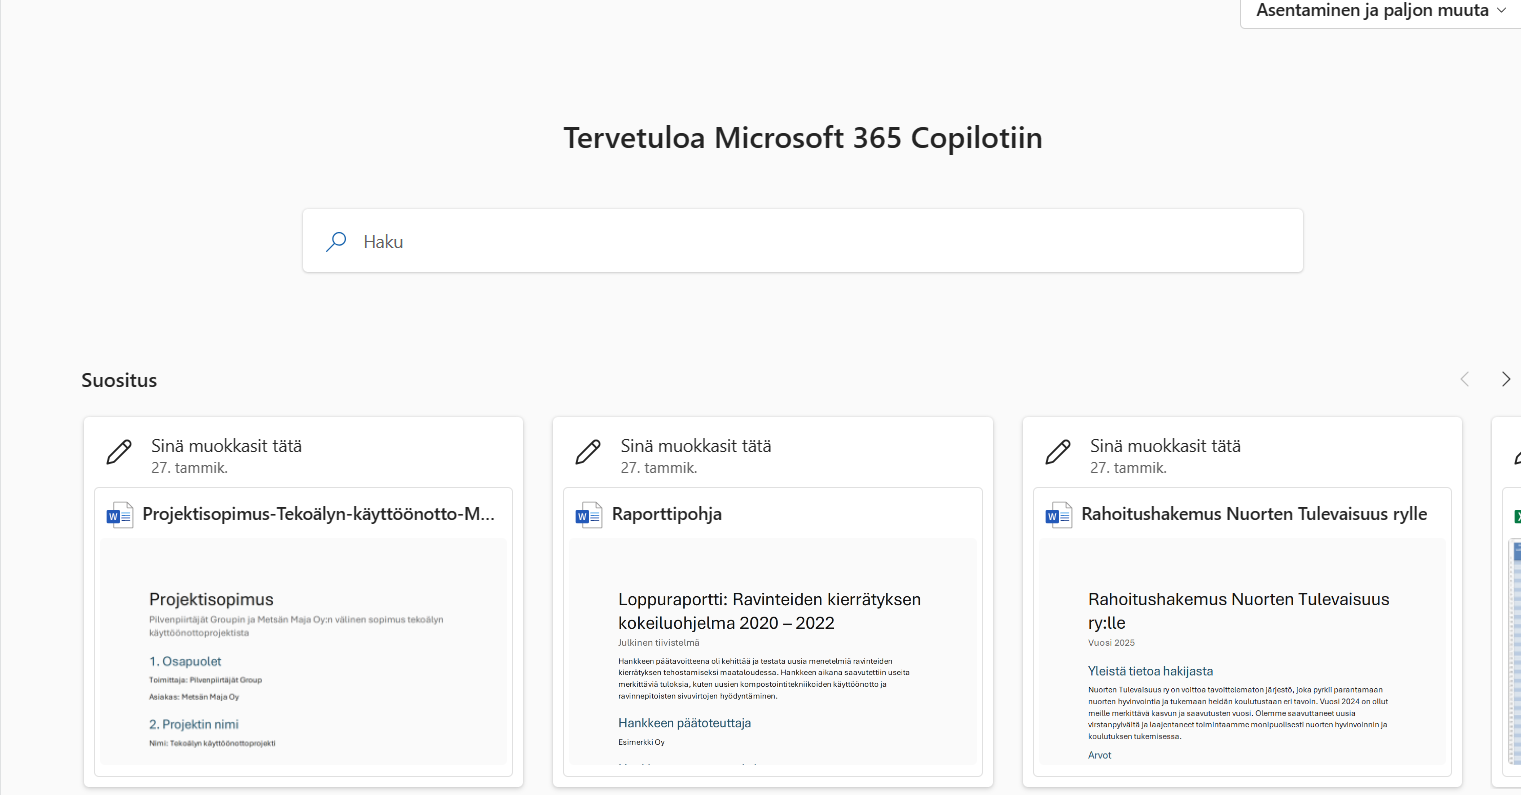Click the "Suositus" section heading
The height and width of the screenshot is (795, 1521).
[119, 380]
